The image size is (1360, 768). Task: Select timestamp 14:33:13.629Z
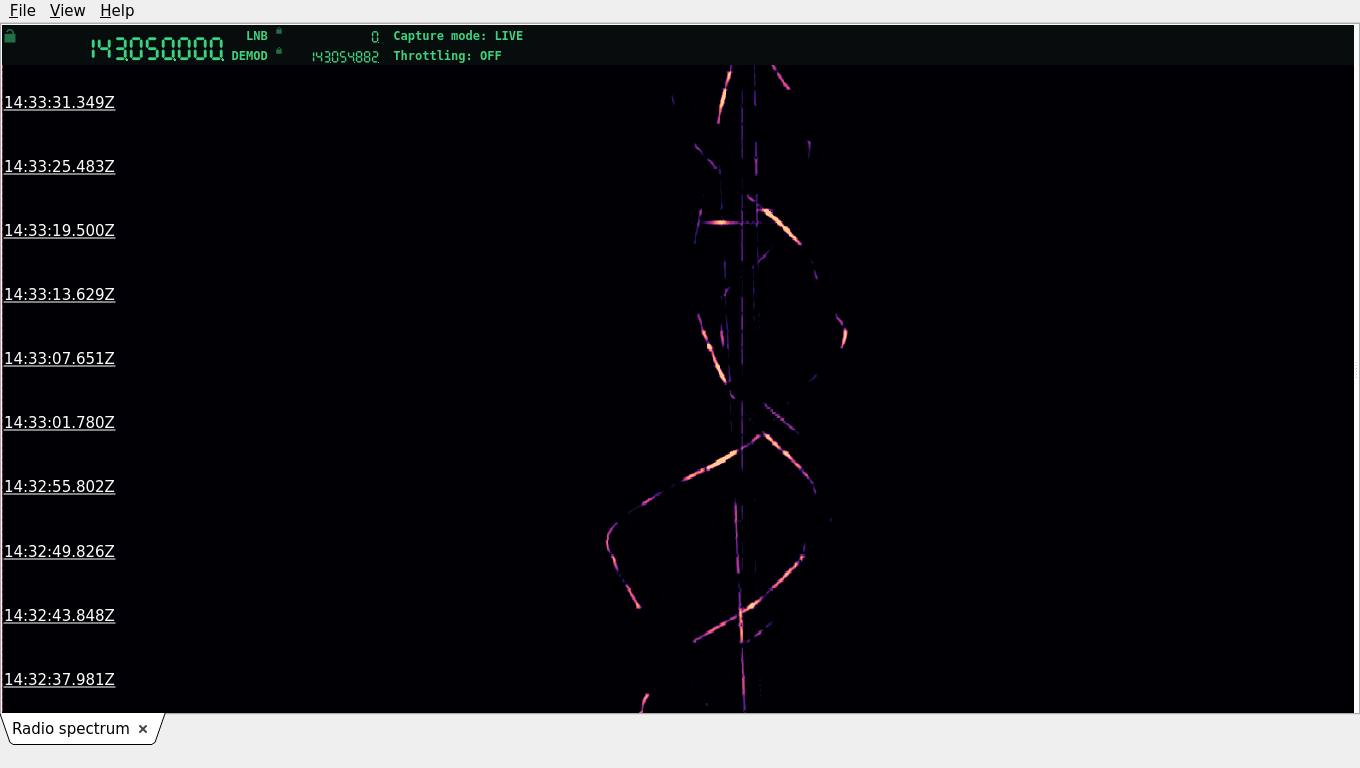coord(60,294)
